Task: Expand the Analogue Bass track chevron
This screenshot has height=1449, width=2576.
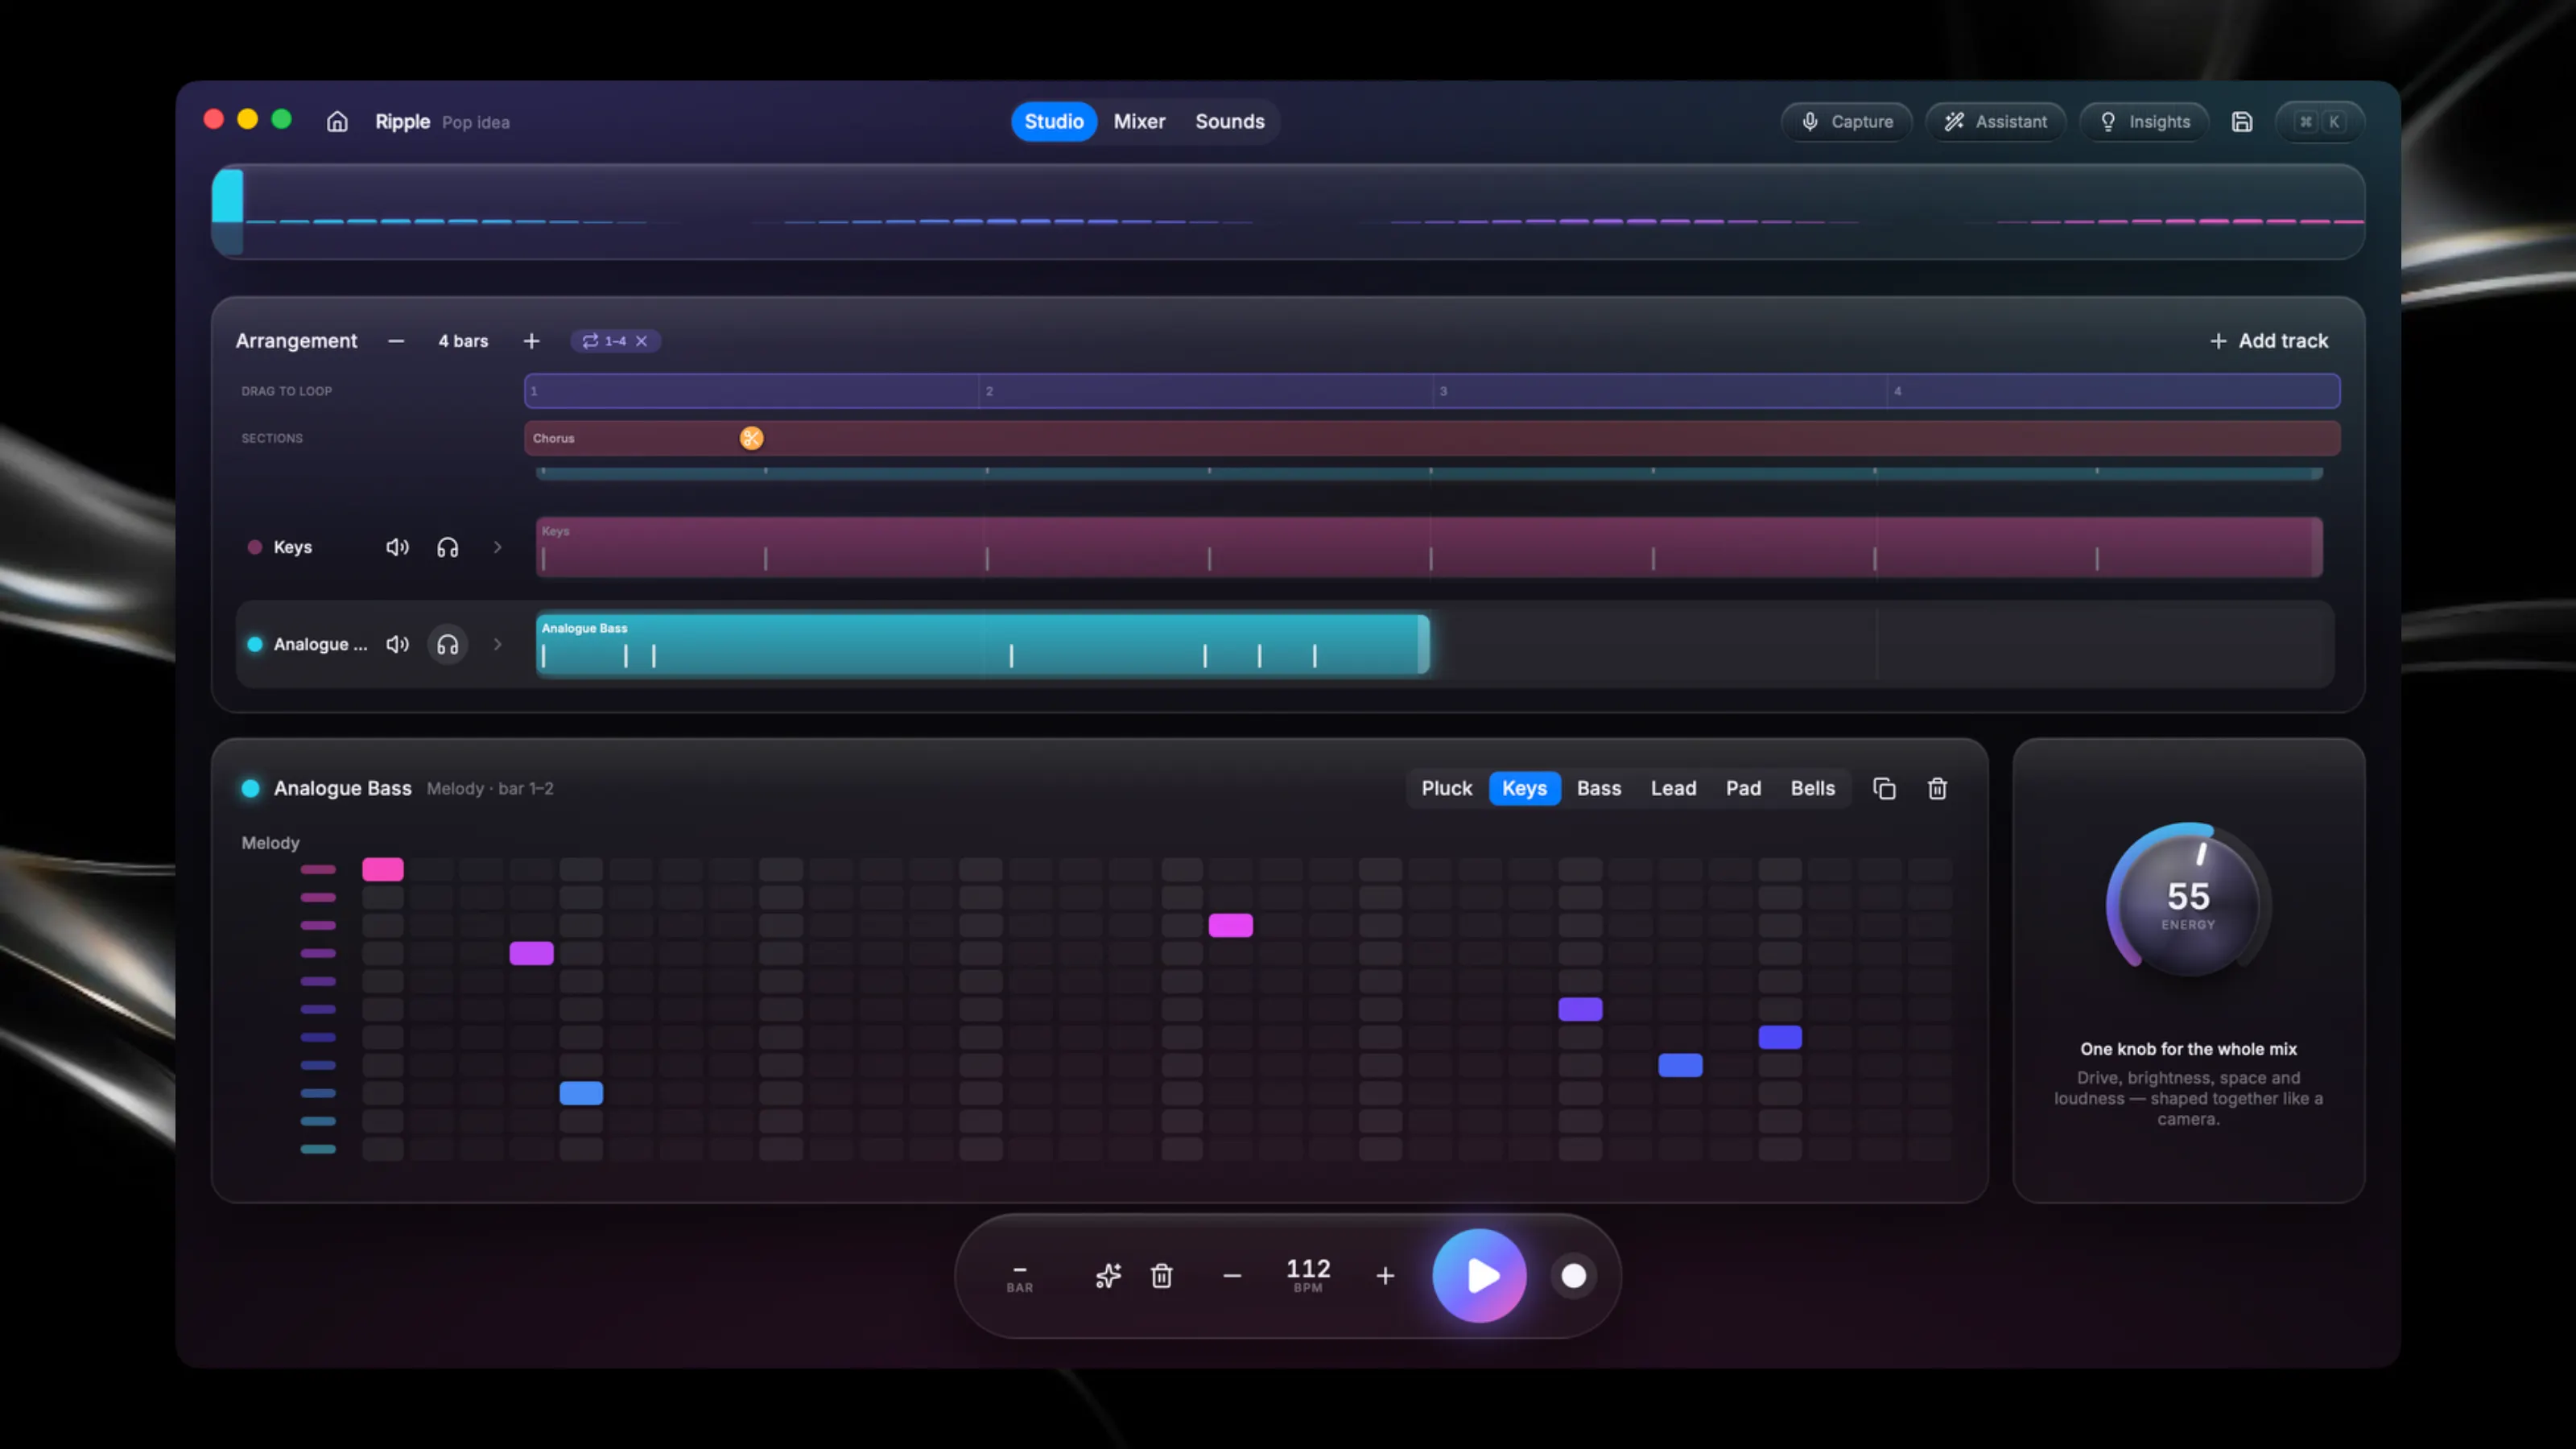Action: [497, 644]
